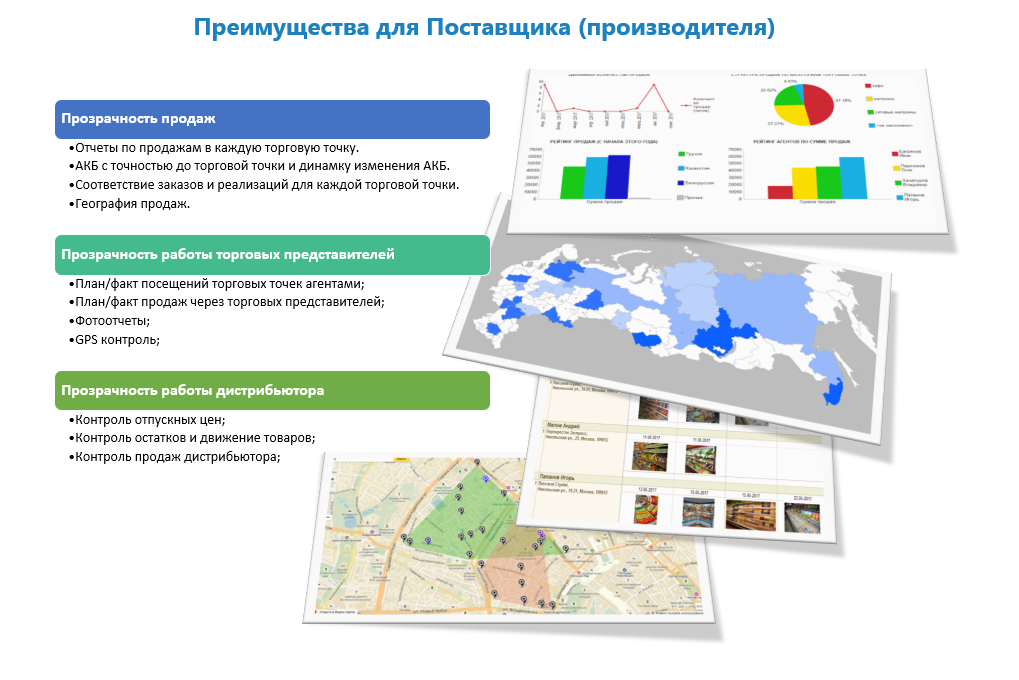The width and height of the screenshot is (1019, 680).
Task: Click the 'Папанов Игорь' row header in photo report
Action: [557, 477]
